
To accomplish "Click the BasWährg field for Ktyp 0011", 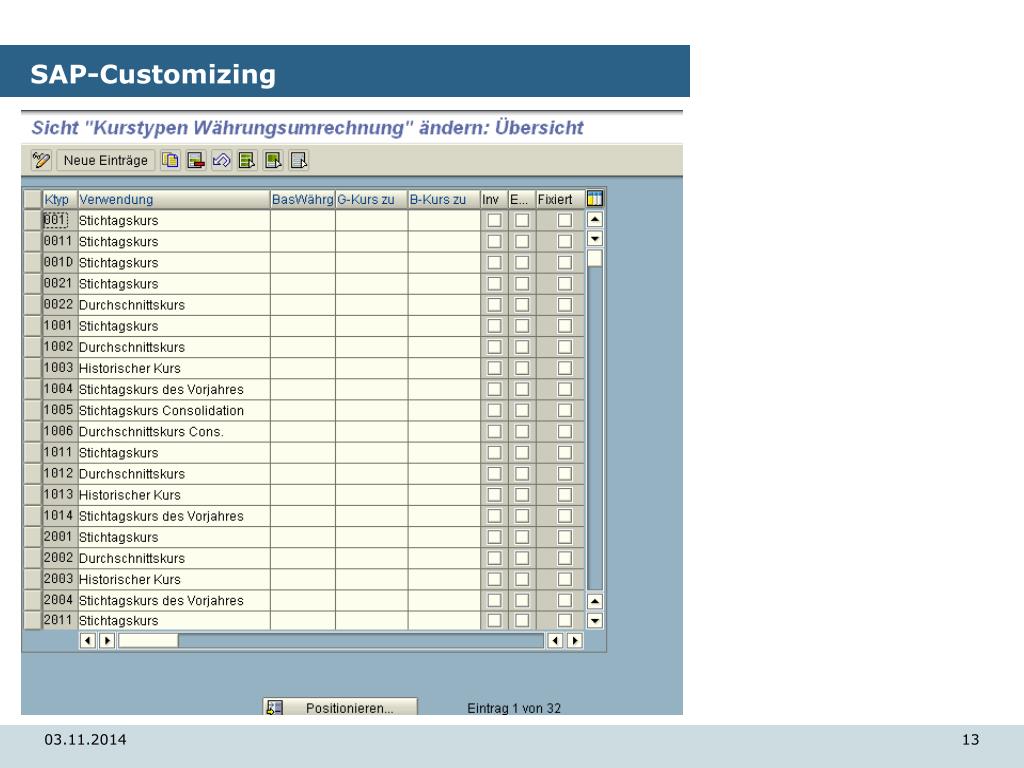I will point(302,242).
